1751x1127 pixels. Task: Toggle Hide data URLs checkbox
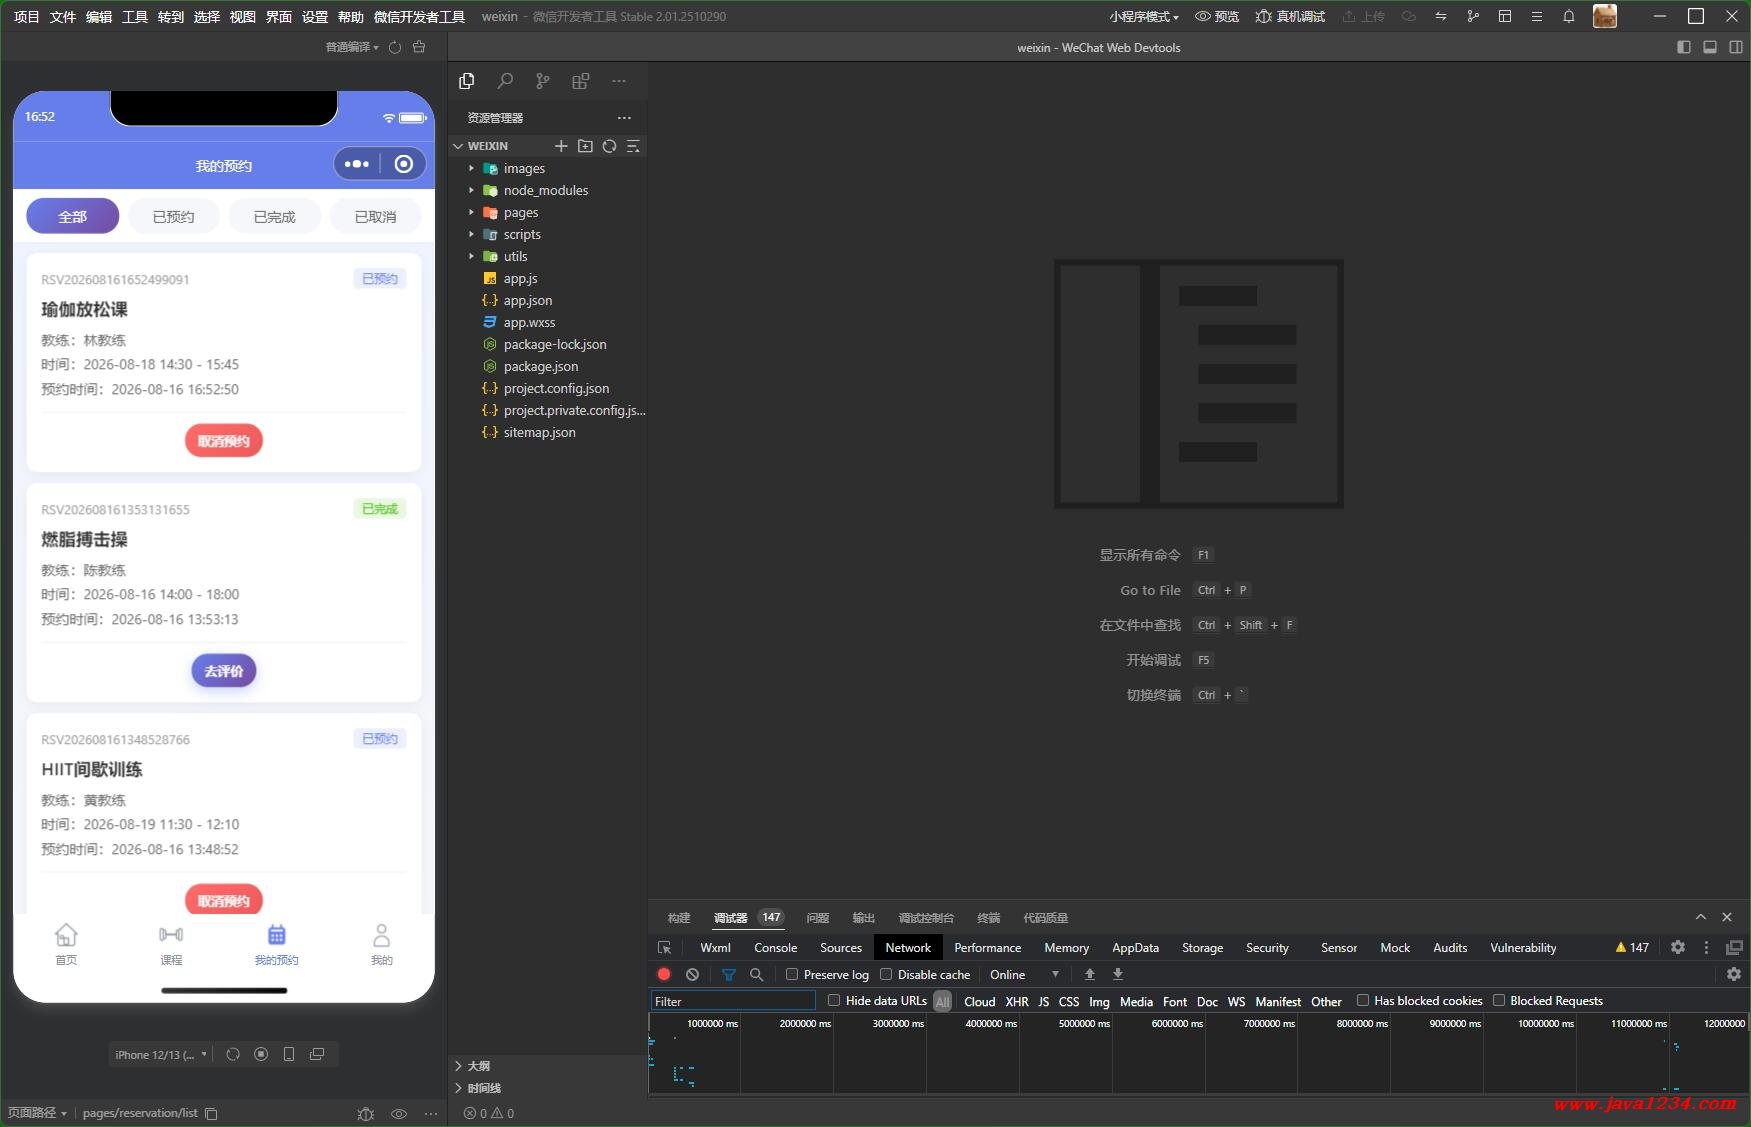click(x=834, y=1000)
